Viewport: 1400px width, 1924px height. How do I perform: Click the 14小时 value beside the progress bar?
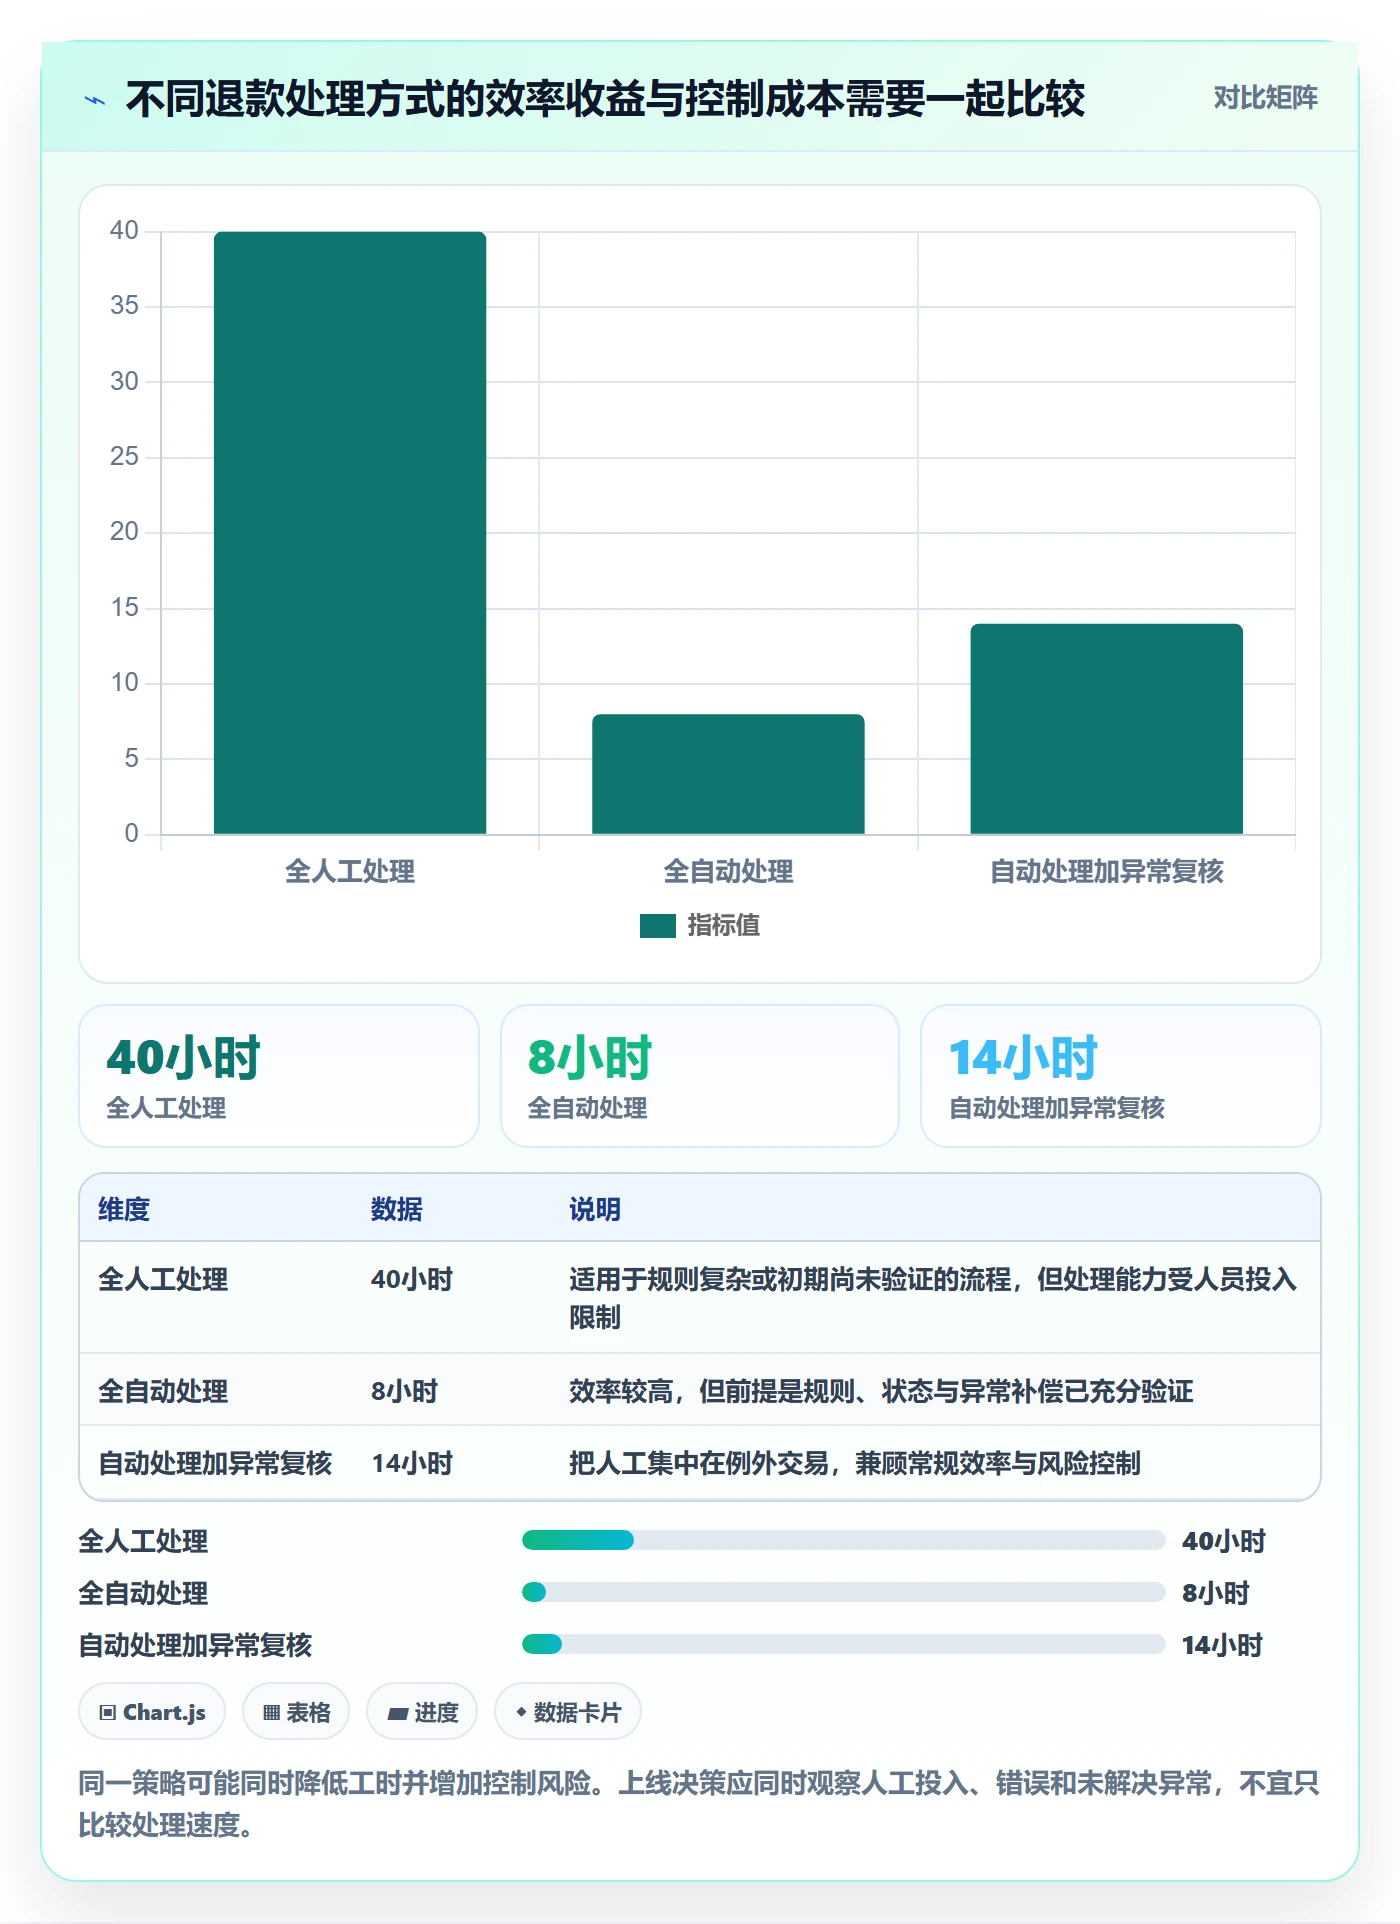pos(1222,1645)
